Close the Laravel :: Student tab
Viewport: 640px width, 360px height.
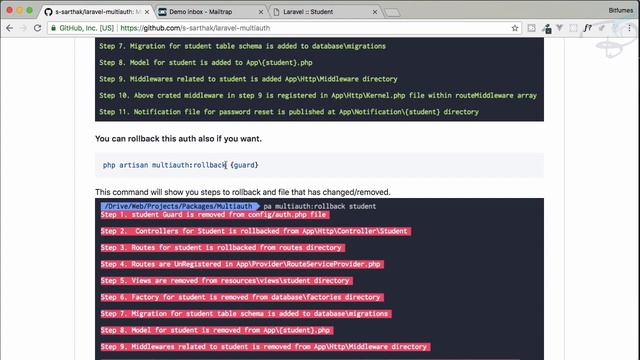(375, 12)
